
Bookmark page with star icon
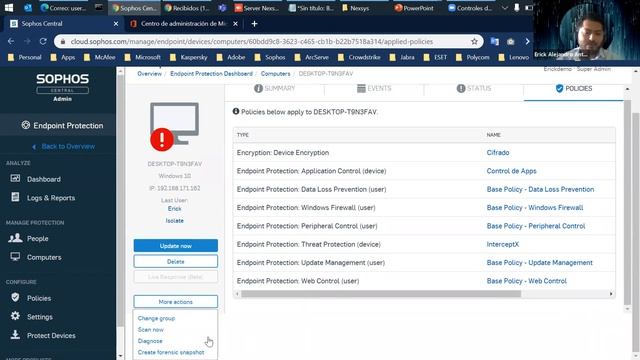tap(474, 42)
